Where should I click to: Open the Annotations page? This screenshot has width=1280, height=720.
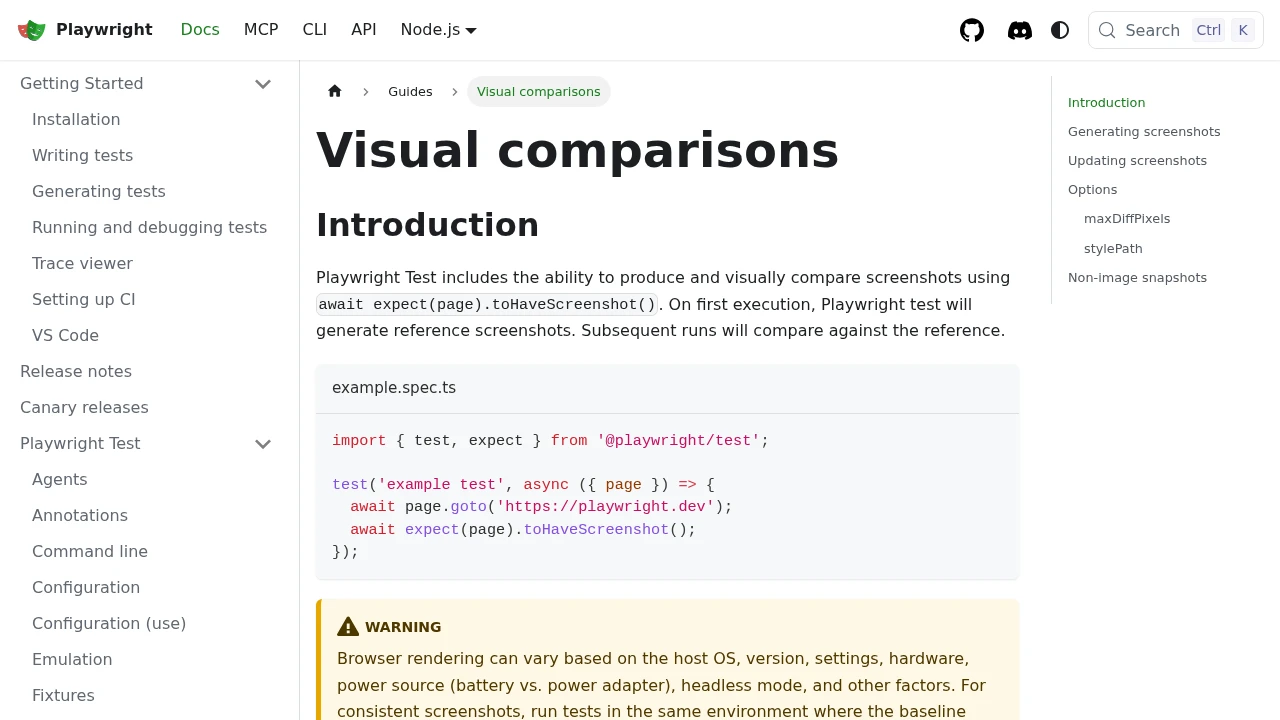click(x=80, y=516)
